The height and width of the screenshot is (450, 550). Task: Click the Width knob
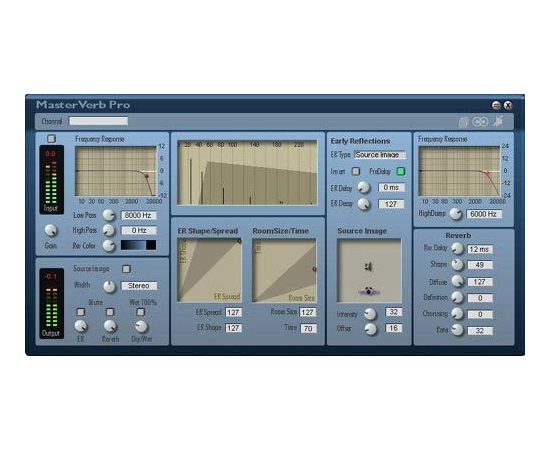[x=109, y=286]
